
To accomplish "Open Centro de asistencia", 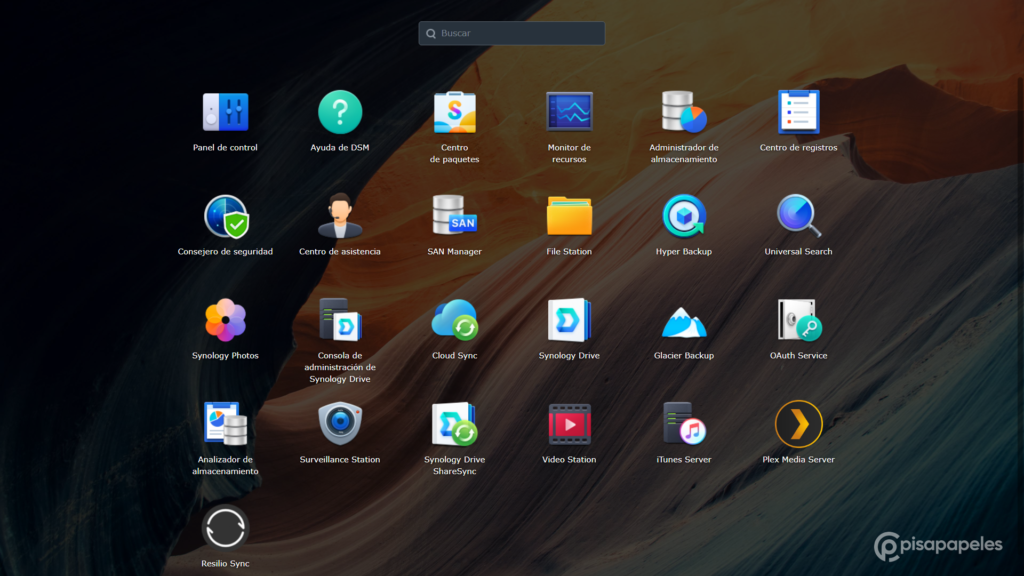I will pos(340,216).
